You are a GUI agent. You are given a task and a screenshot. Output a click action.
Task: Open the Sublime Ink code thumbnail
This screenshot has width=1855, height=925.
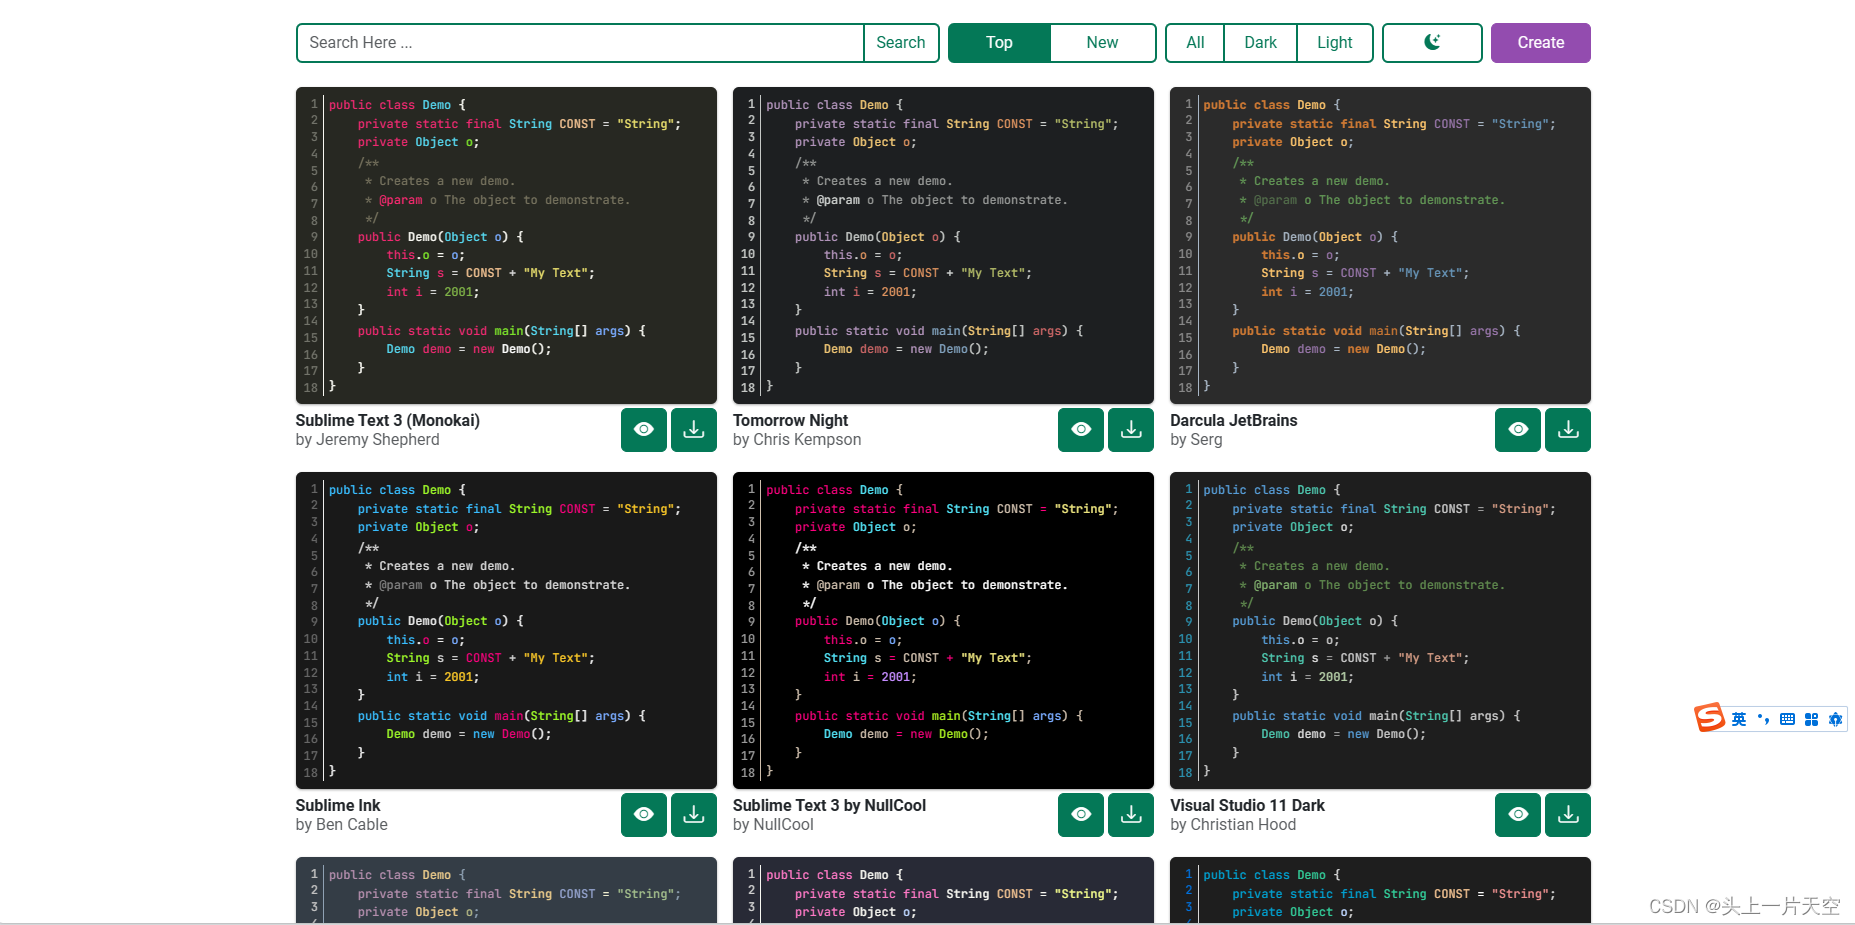click(x=506, y=630)
